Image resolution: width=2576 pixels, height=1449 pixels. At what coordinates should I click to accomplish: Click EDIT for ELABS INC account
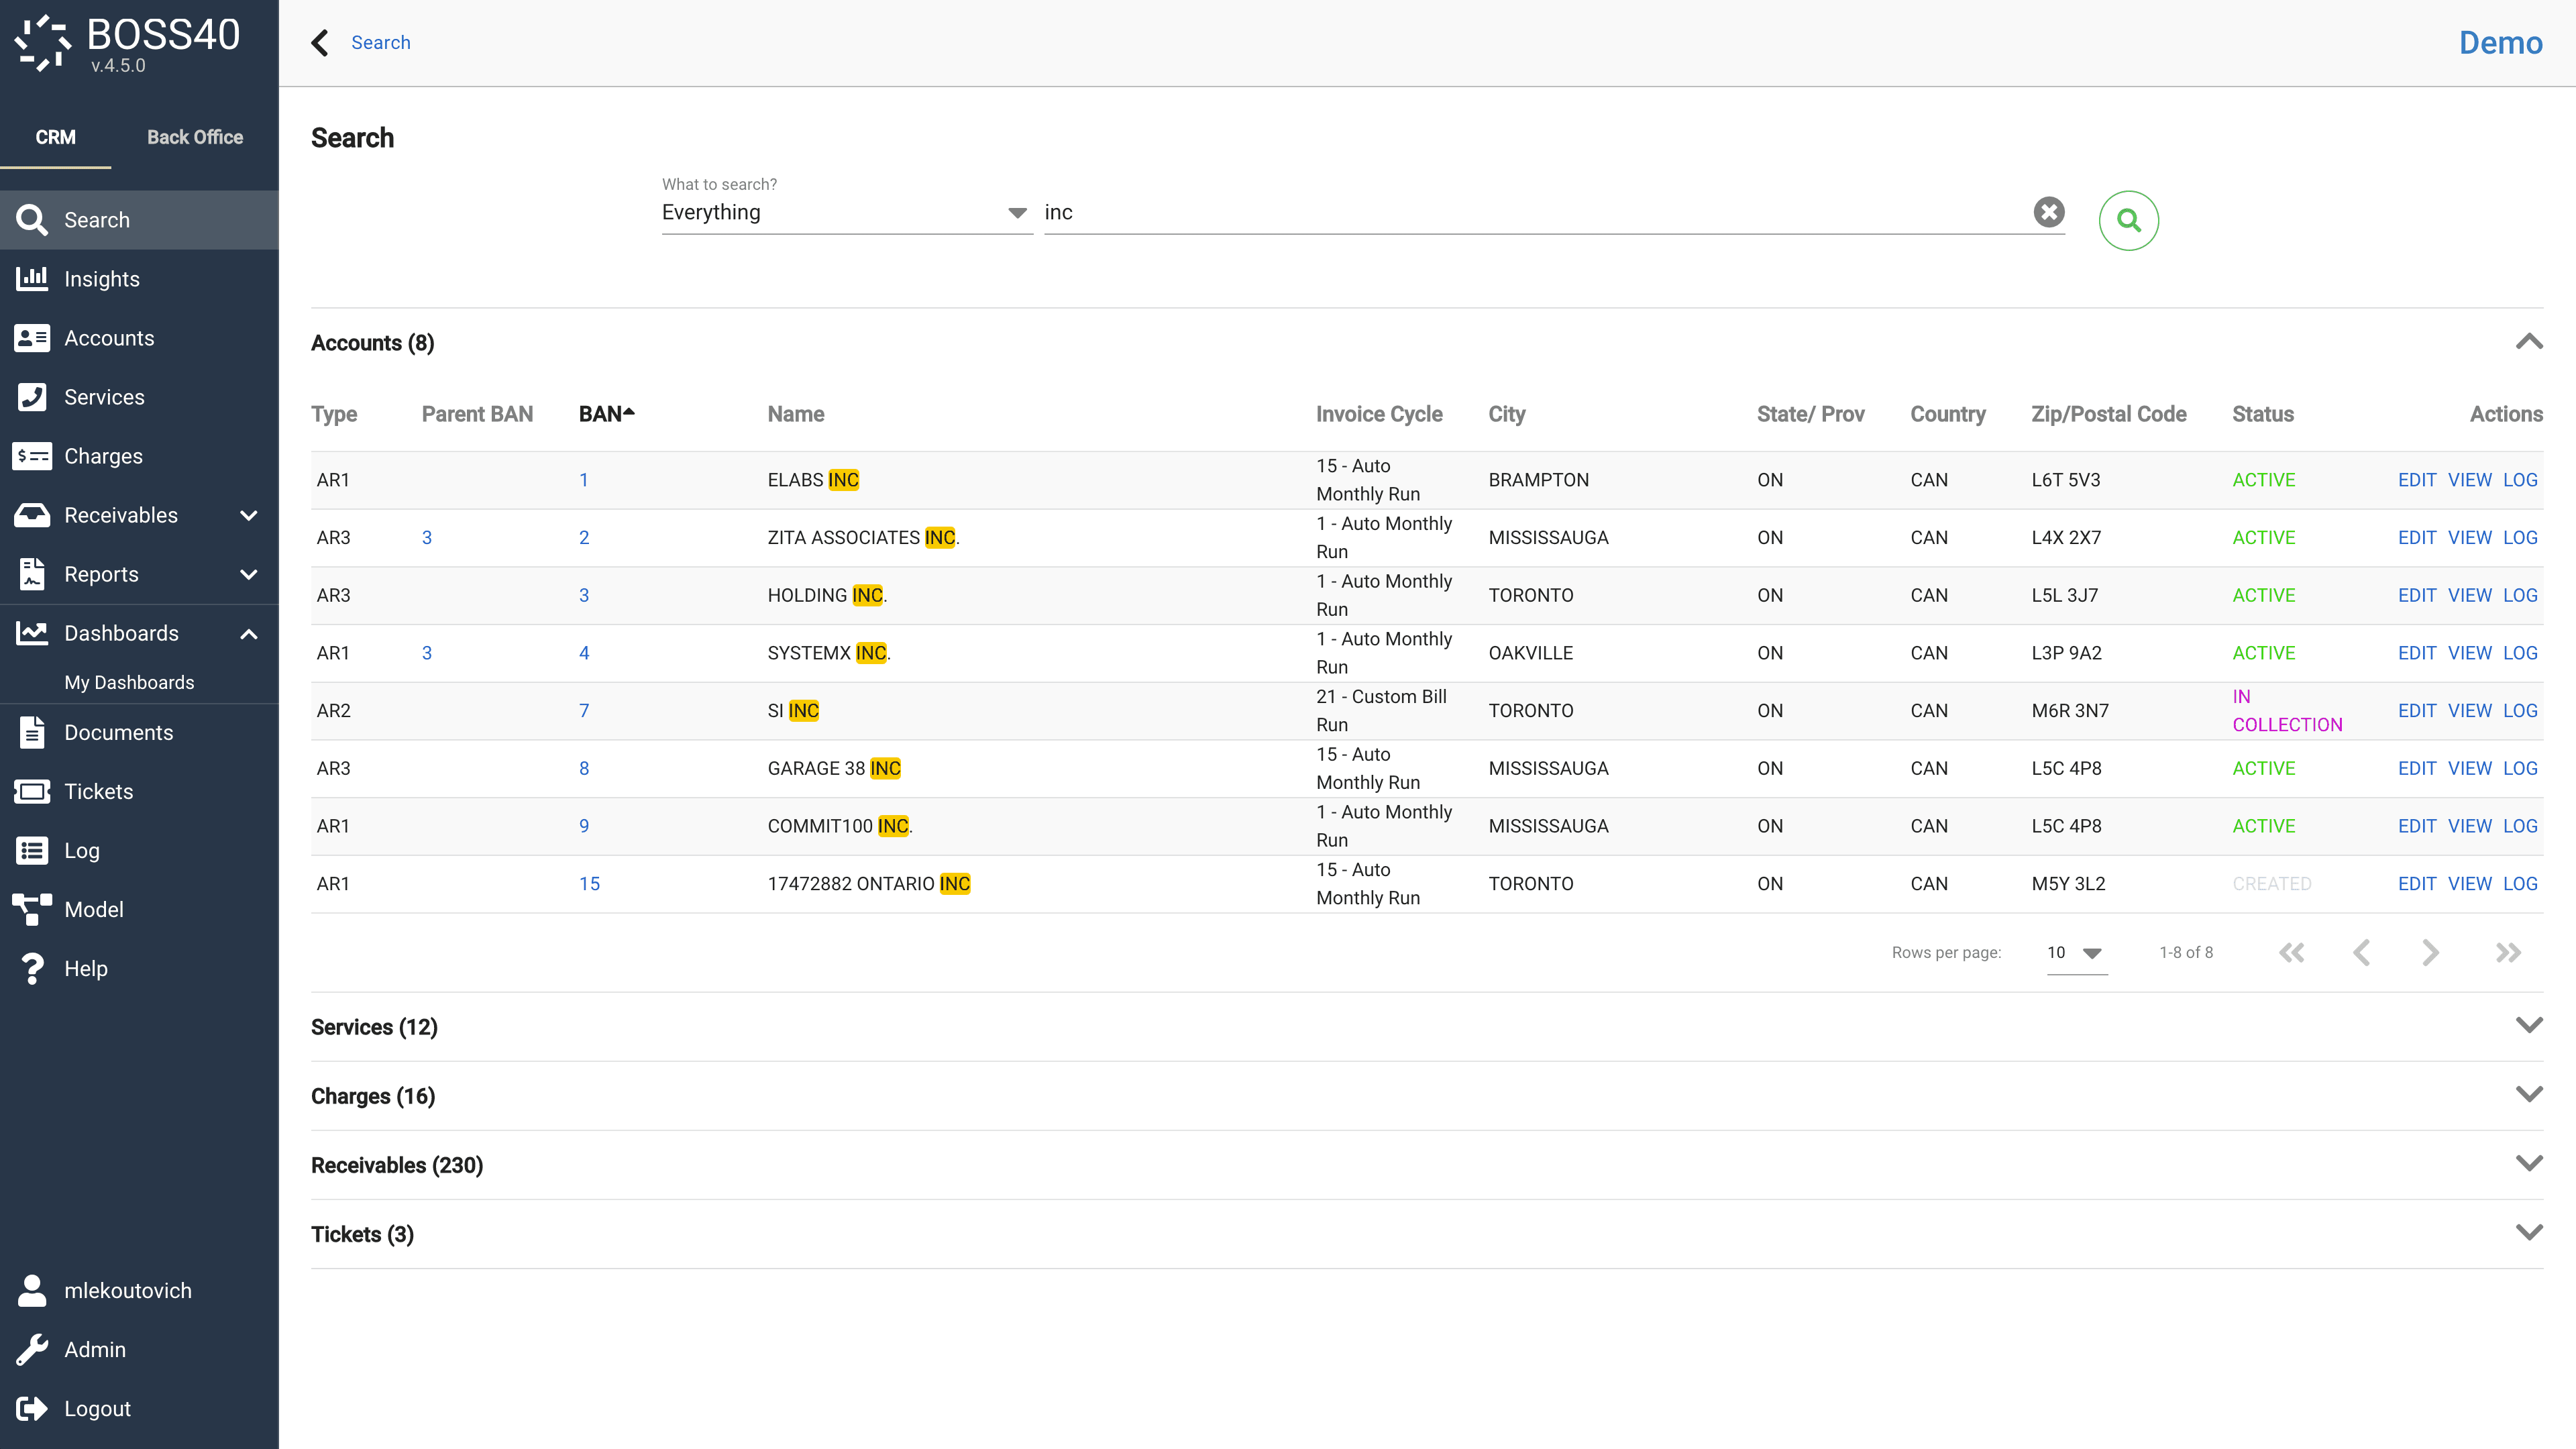tap(2416, 480)
